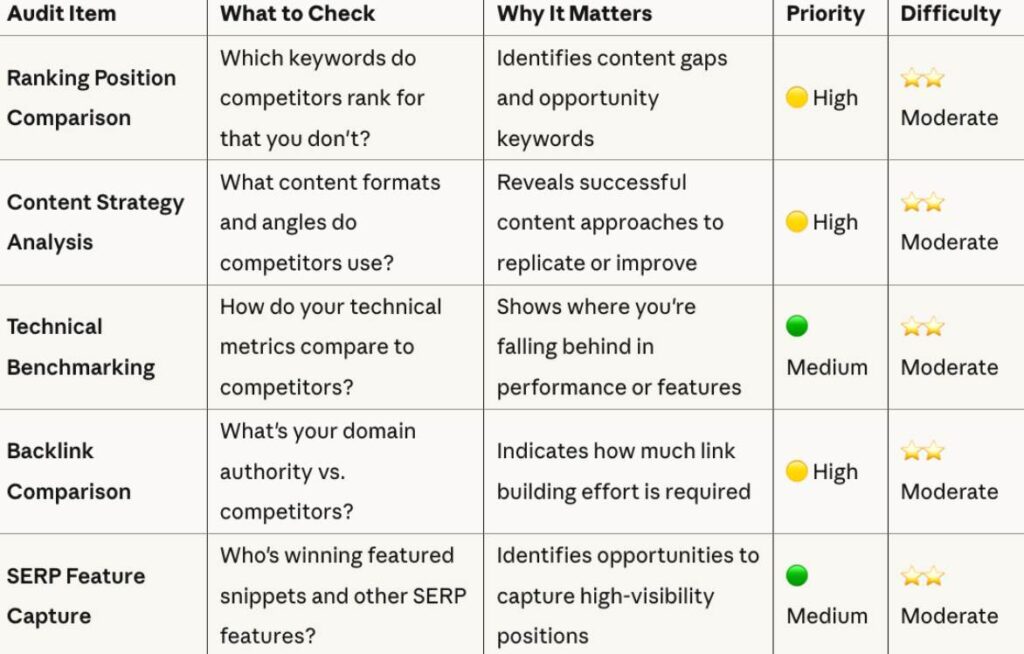The image size is (1024, 654).
Task: Click the difficulty stars in Technical Benchmarking row
Action: pos(922,326)
